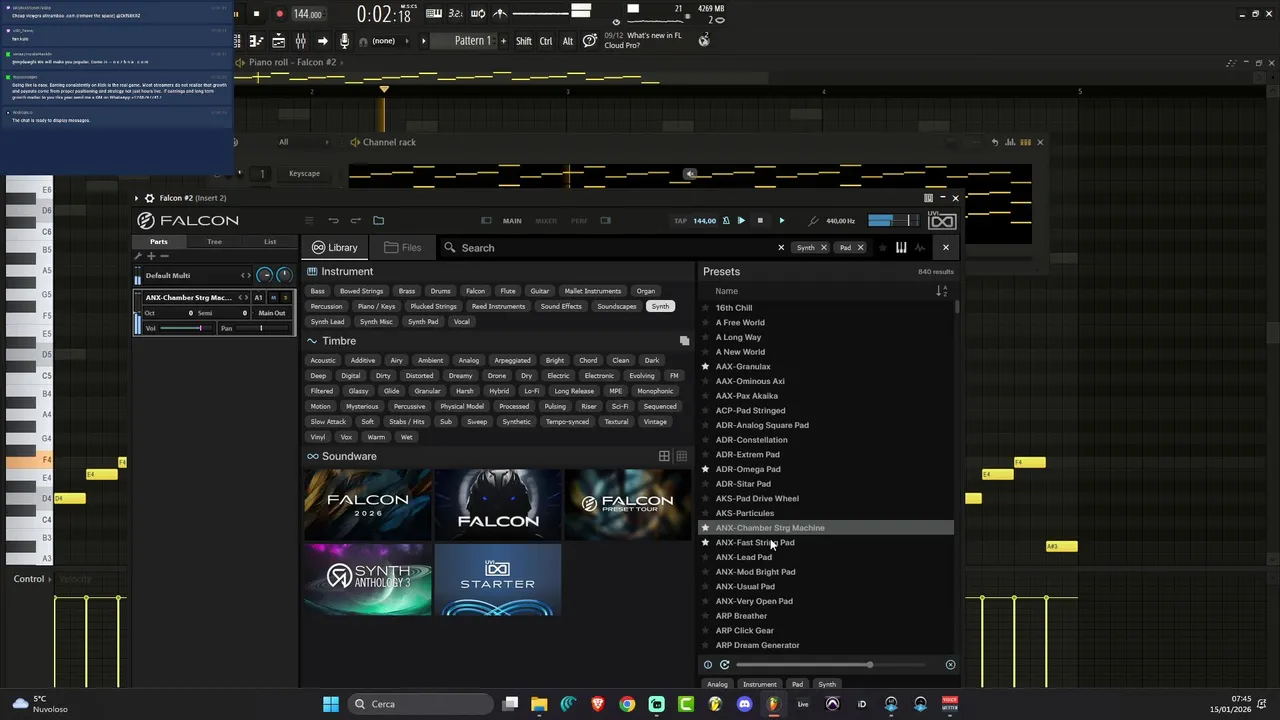This screenshot has height=720, width=1280.
Task: Click the Falcon redo arrow icon
Action: (355, 220)
